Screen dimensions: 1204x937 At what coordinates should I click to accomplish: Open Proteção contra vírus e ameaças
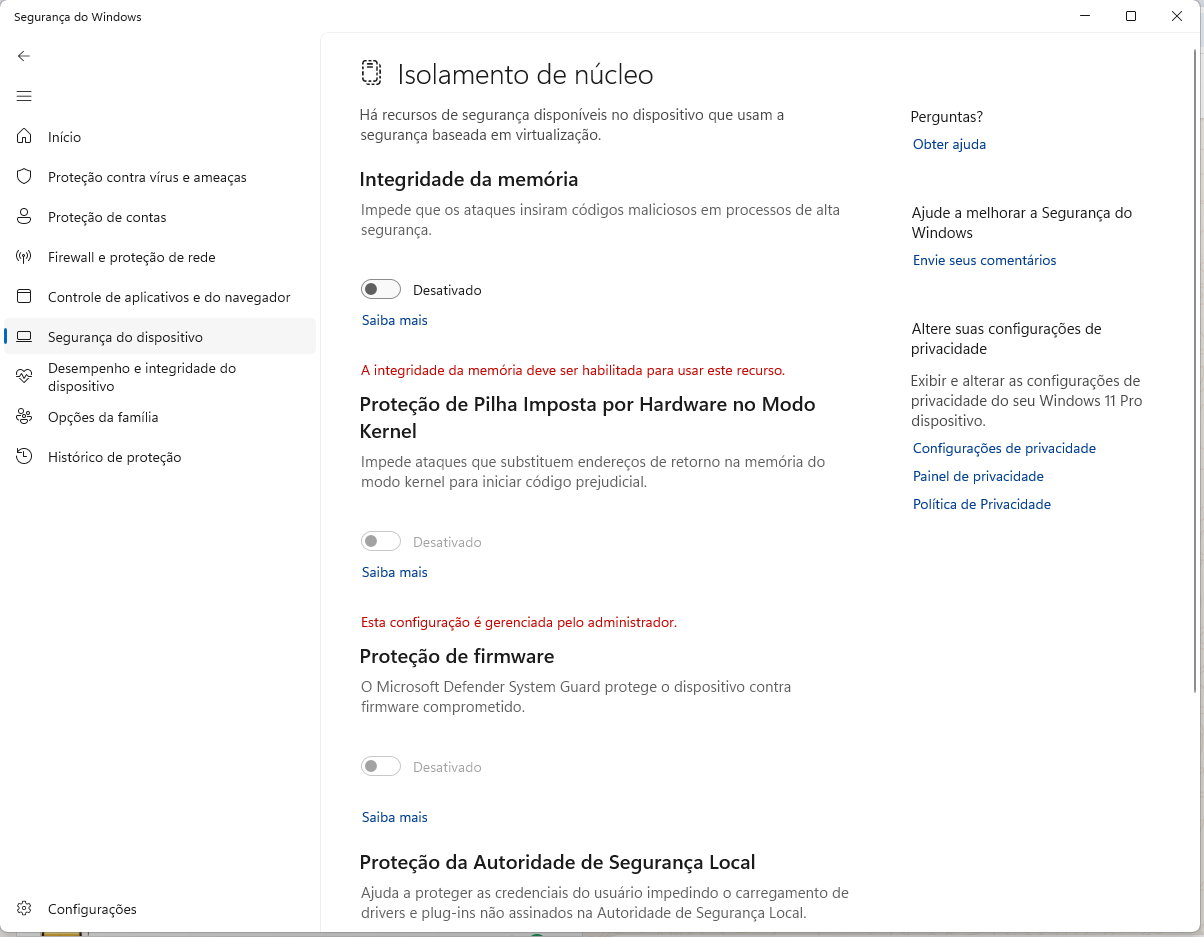160,177
